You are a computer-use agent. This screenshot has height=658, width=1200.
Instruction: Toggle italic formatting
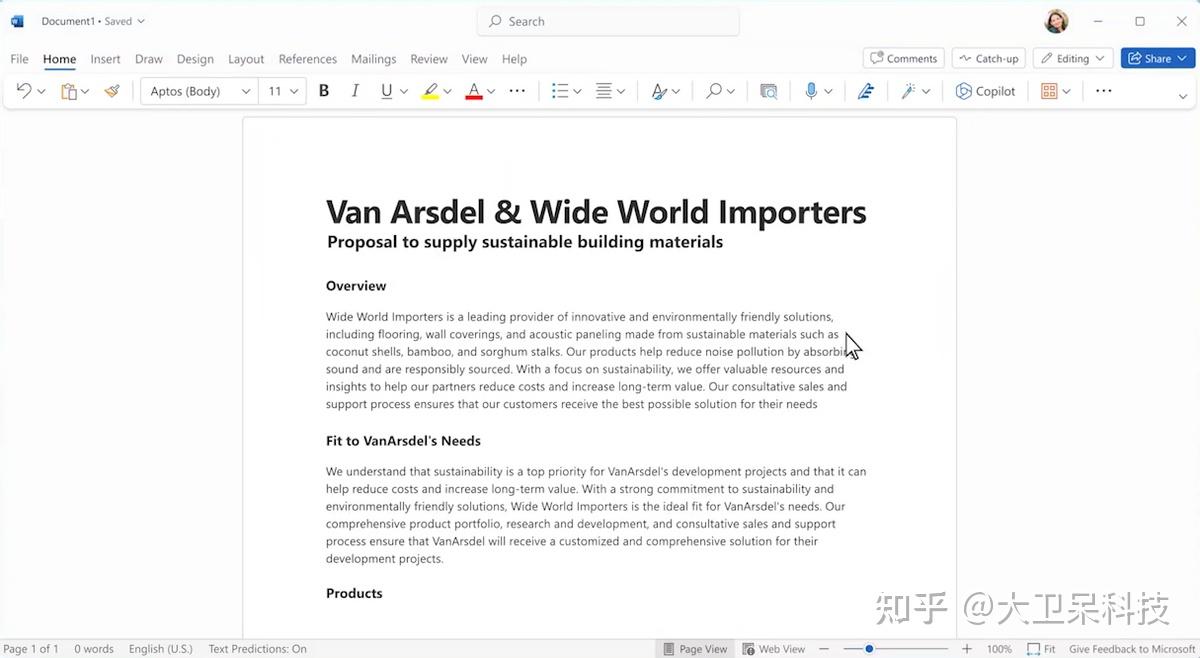[x=355, y=91]
